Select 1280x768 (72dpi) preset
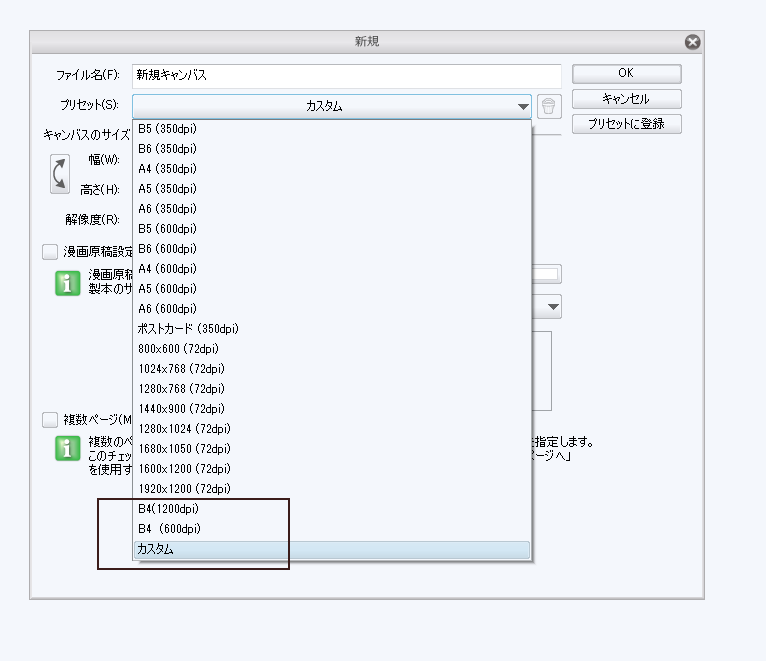766x661 pixels. click(x=332, y=389)
